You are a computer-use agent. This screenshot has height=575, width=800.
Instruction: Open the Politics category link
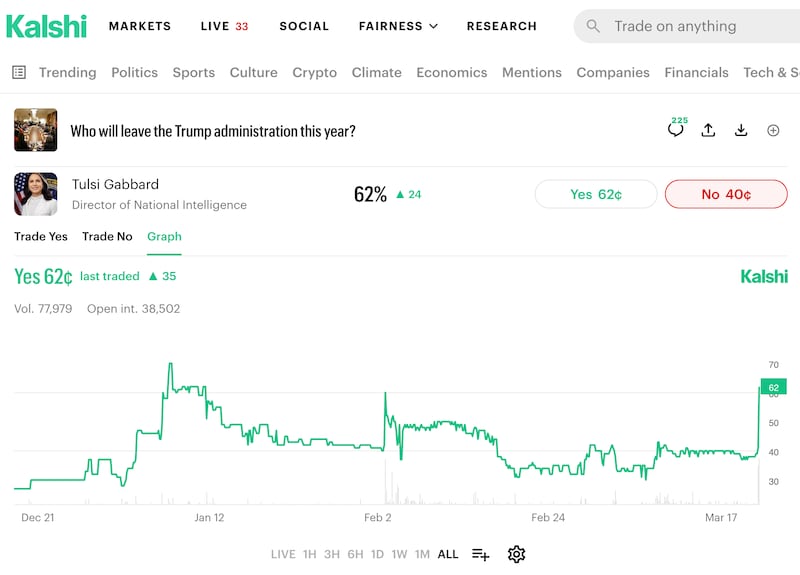pyautogui.click(x=134, y=72)
